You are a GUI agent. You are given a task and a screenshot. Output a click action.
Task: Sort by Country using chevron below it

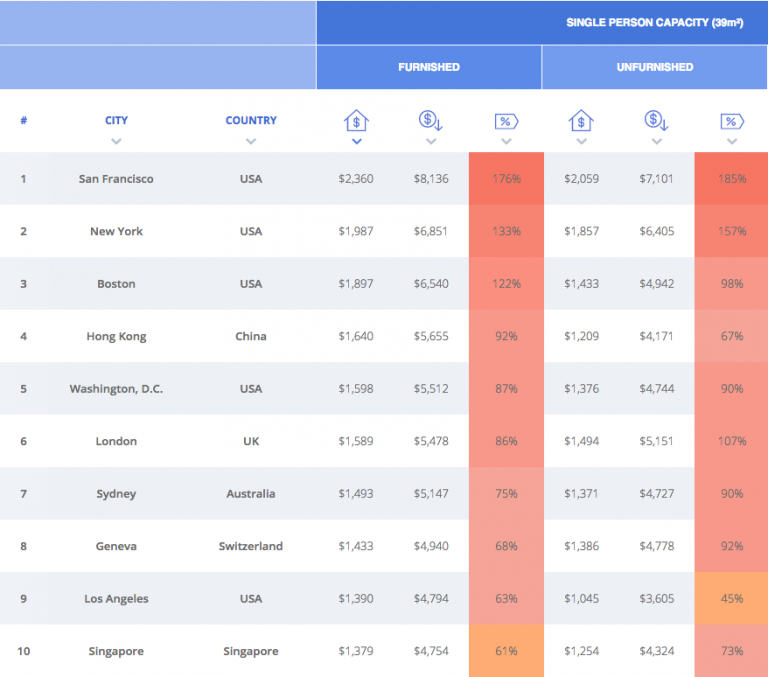pos(251,142)
